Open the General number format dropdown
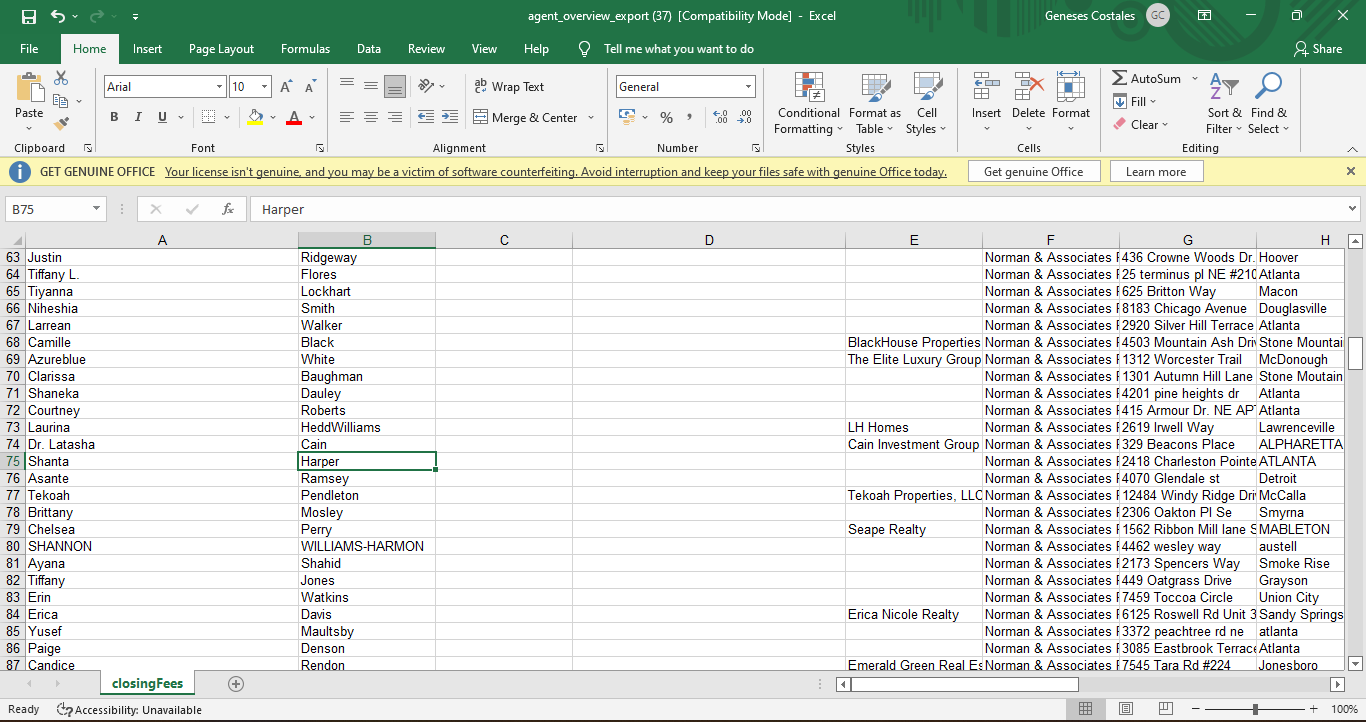 click(747, 87)
